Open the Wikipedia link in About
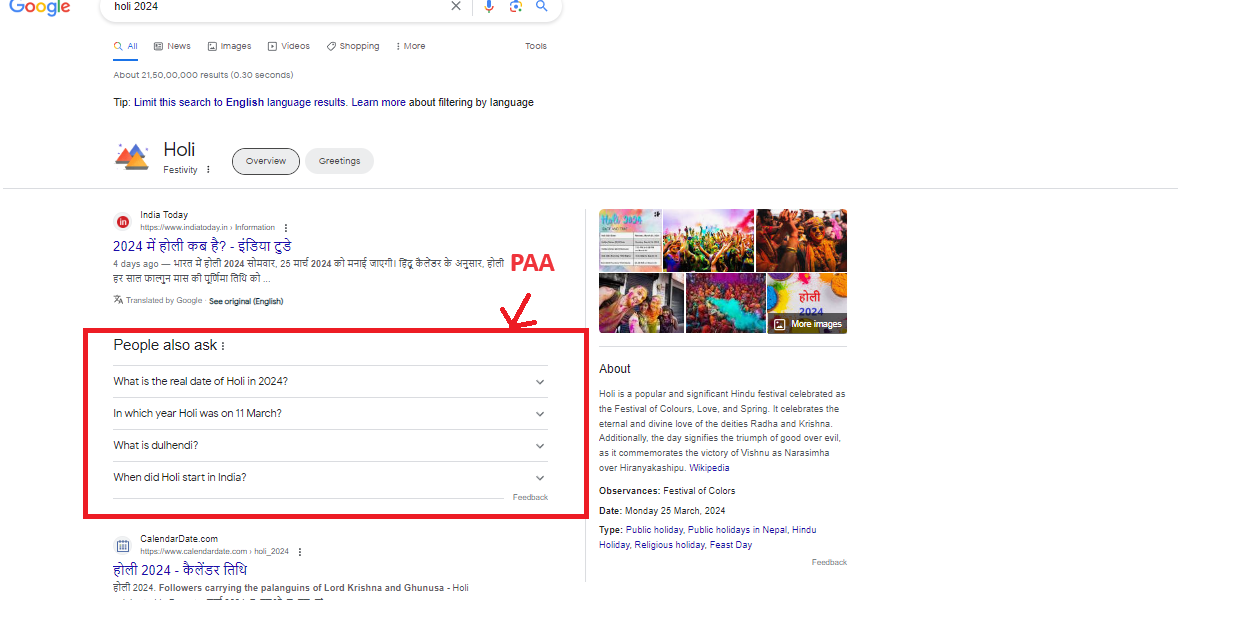Viewport: 1237px width, 623px height. coord(709,468)
